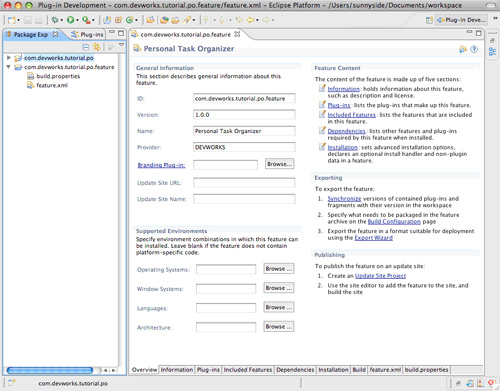Viewport: 500px width, 391px height.
Task: Open the Dependencies editor page tab
Action: coord(295,370)
